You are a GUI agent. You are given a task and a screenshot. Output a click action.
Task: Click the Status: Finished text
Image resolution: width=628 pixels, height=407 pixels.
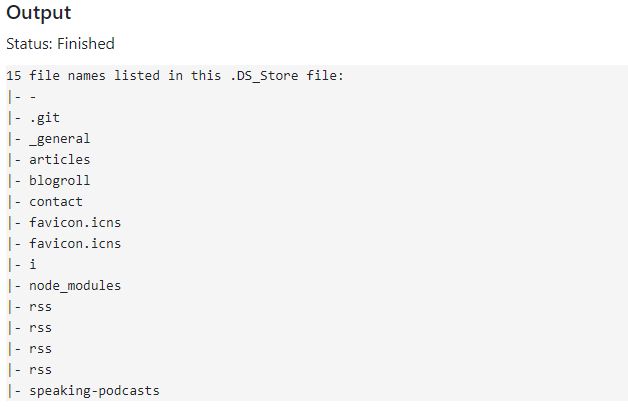tap(60, 44)
